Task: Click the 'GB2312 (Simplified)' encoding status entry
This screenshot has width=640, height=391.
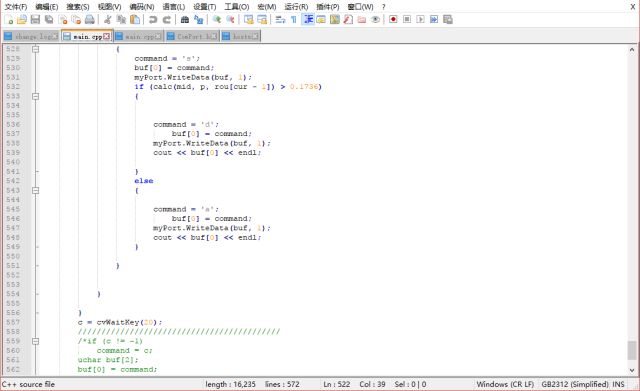Action: coord(575,384)
